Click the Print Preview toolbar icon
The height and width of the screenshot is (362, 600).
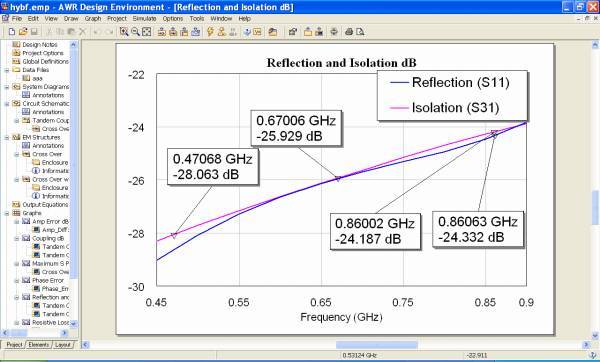360,32
